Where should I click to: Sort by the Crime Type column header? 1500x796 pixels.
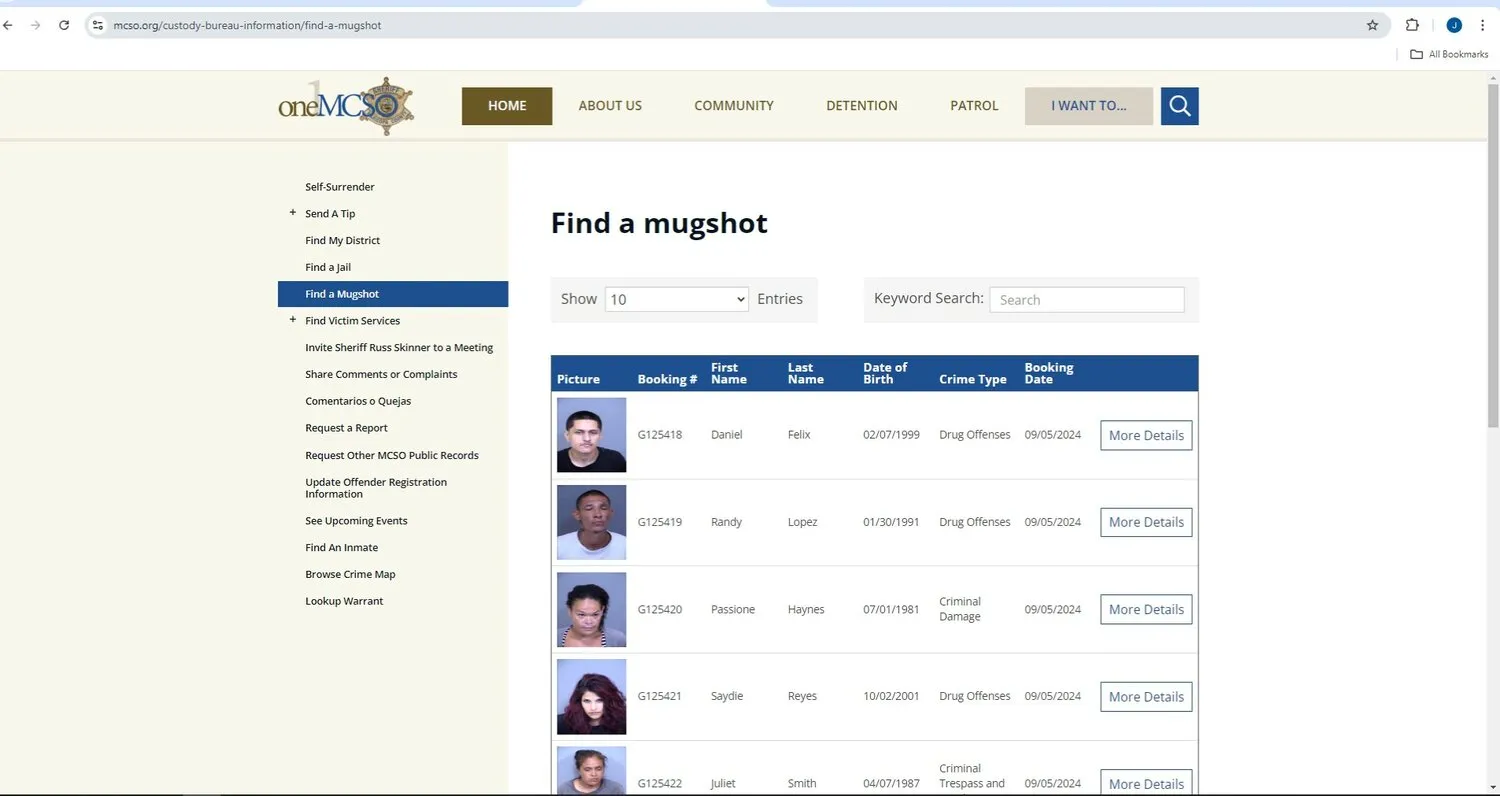(x=972, y=379)
